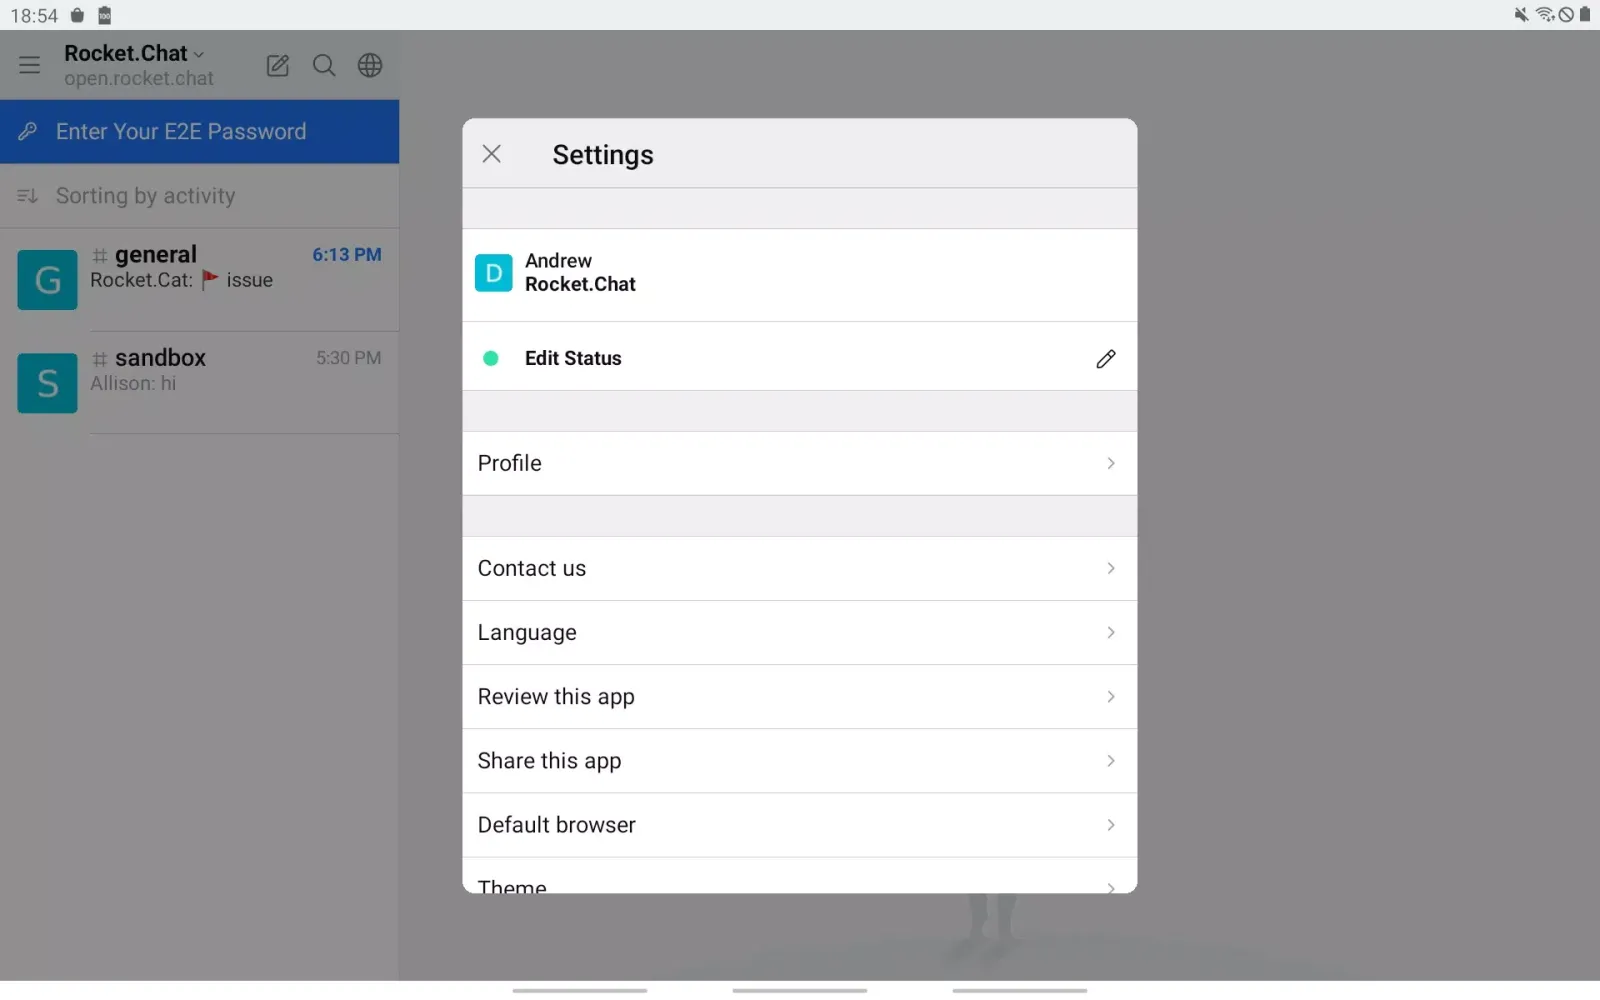Image resolution: width=1600 pixels, height=1000 pixels.
Task: Mute notifications via the status bar icon
Action: (1520, 15)
